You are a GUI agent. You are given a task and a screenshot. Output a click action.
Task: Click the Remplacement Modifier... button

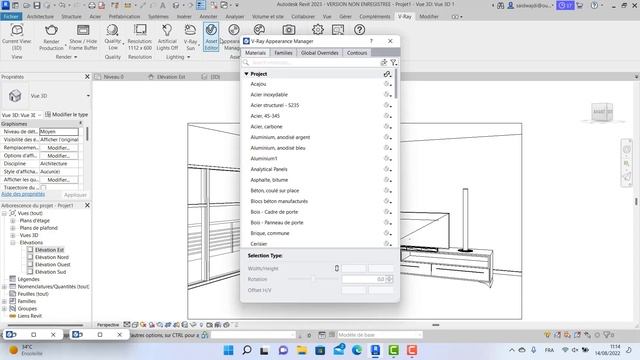[59, 148]
